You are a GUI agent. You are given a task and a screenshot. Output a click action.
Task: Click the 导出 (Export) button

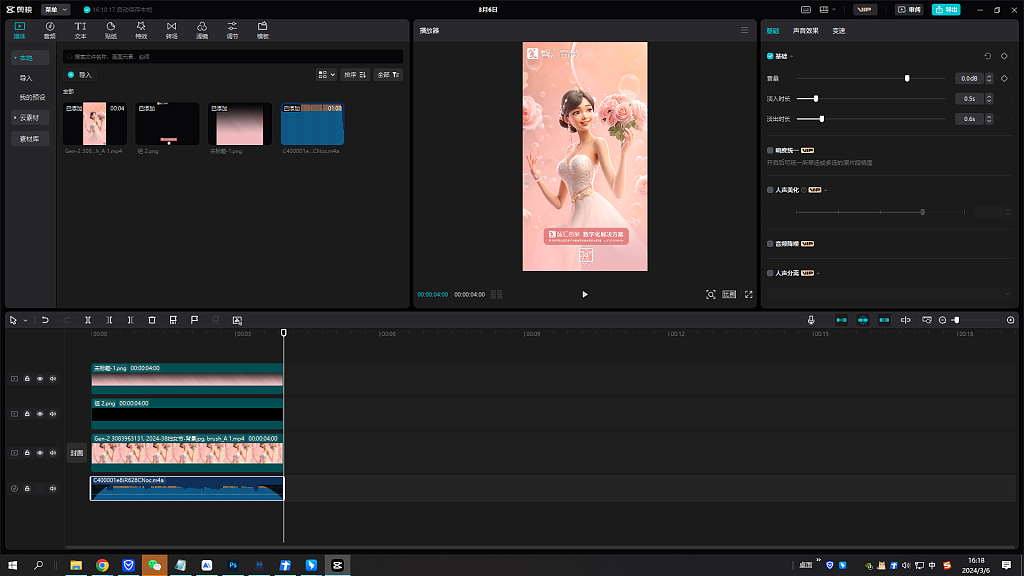coord(946,9)
